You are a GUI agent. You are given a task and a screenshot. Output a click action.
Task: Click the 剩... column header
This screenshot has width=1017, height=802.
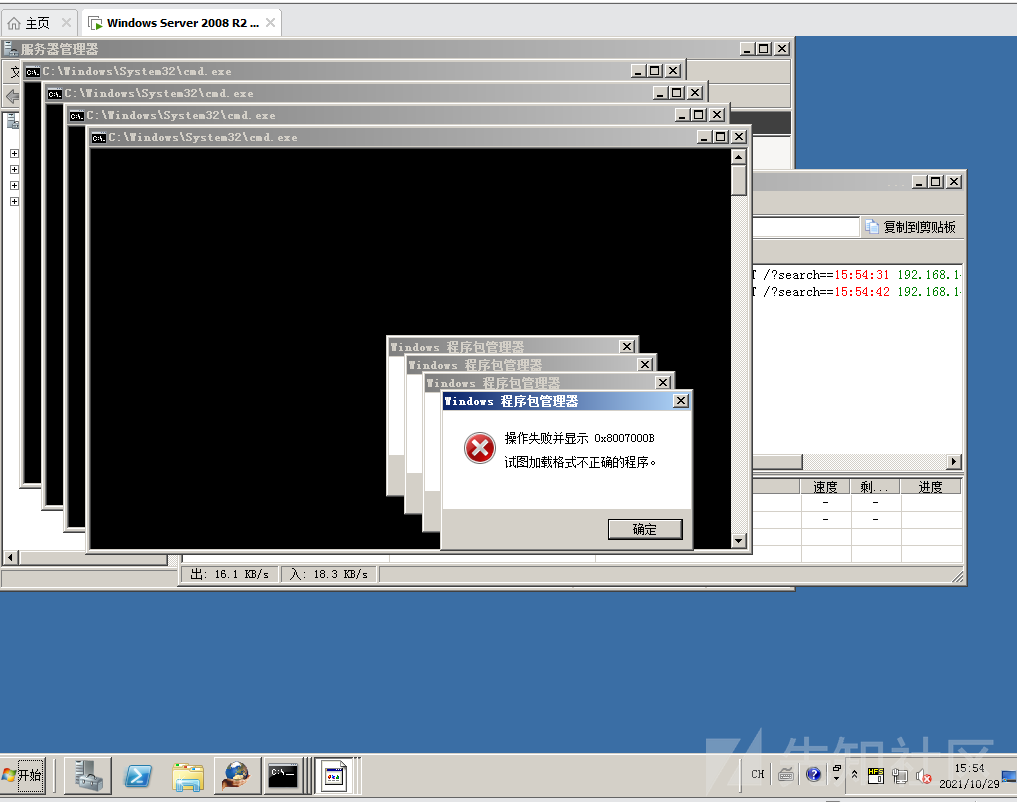874,486
